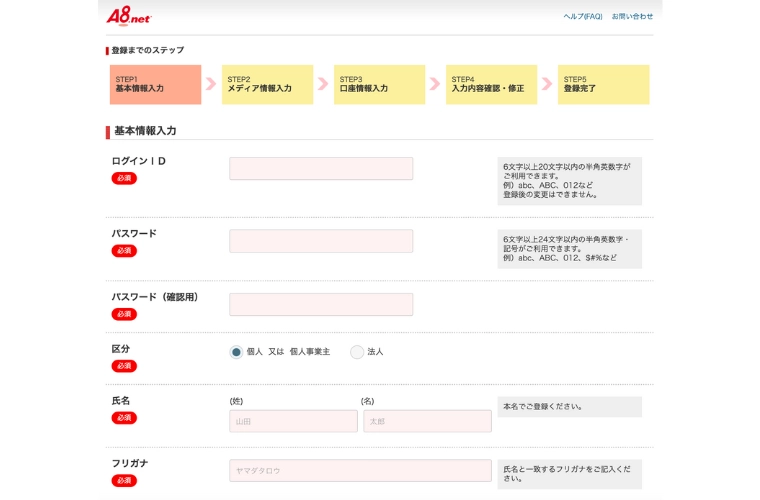
Task: Click the 必須 badge under 氏名
Action: tap(124, 418)
